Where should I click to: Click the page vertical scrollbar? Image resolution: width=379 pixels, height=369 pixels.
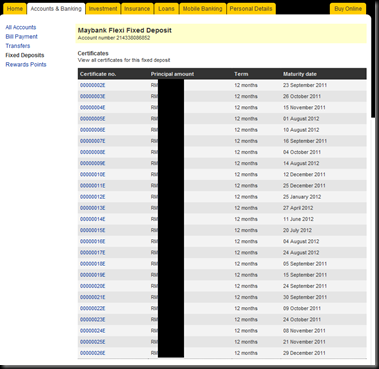click(x=373, y=67)
